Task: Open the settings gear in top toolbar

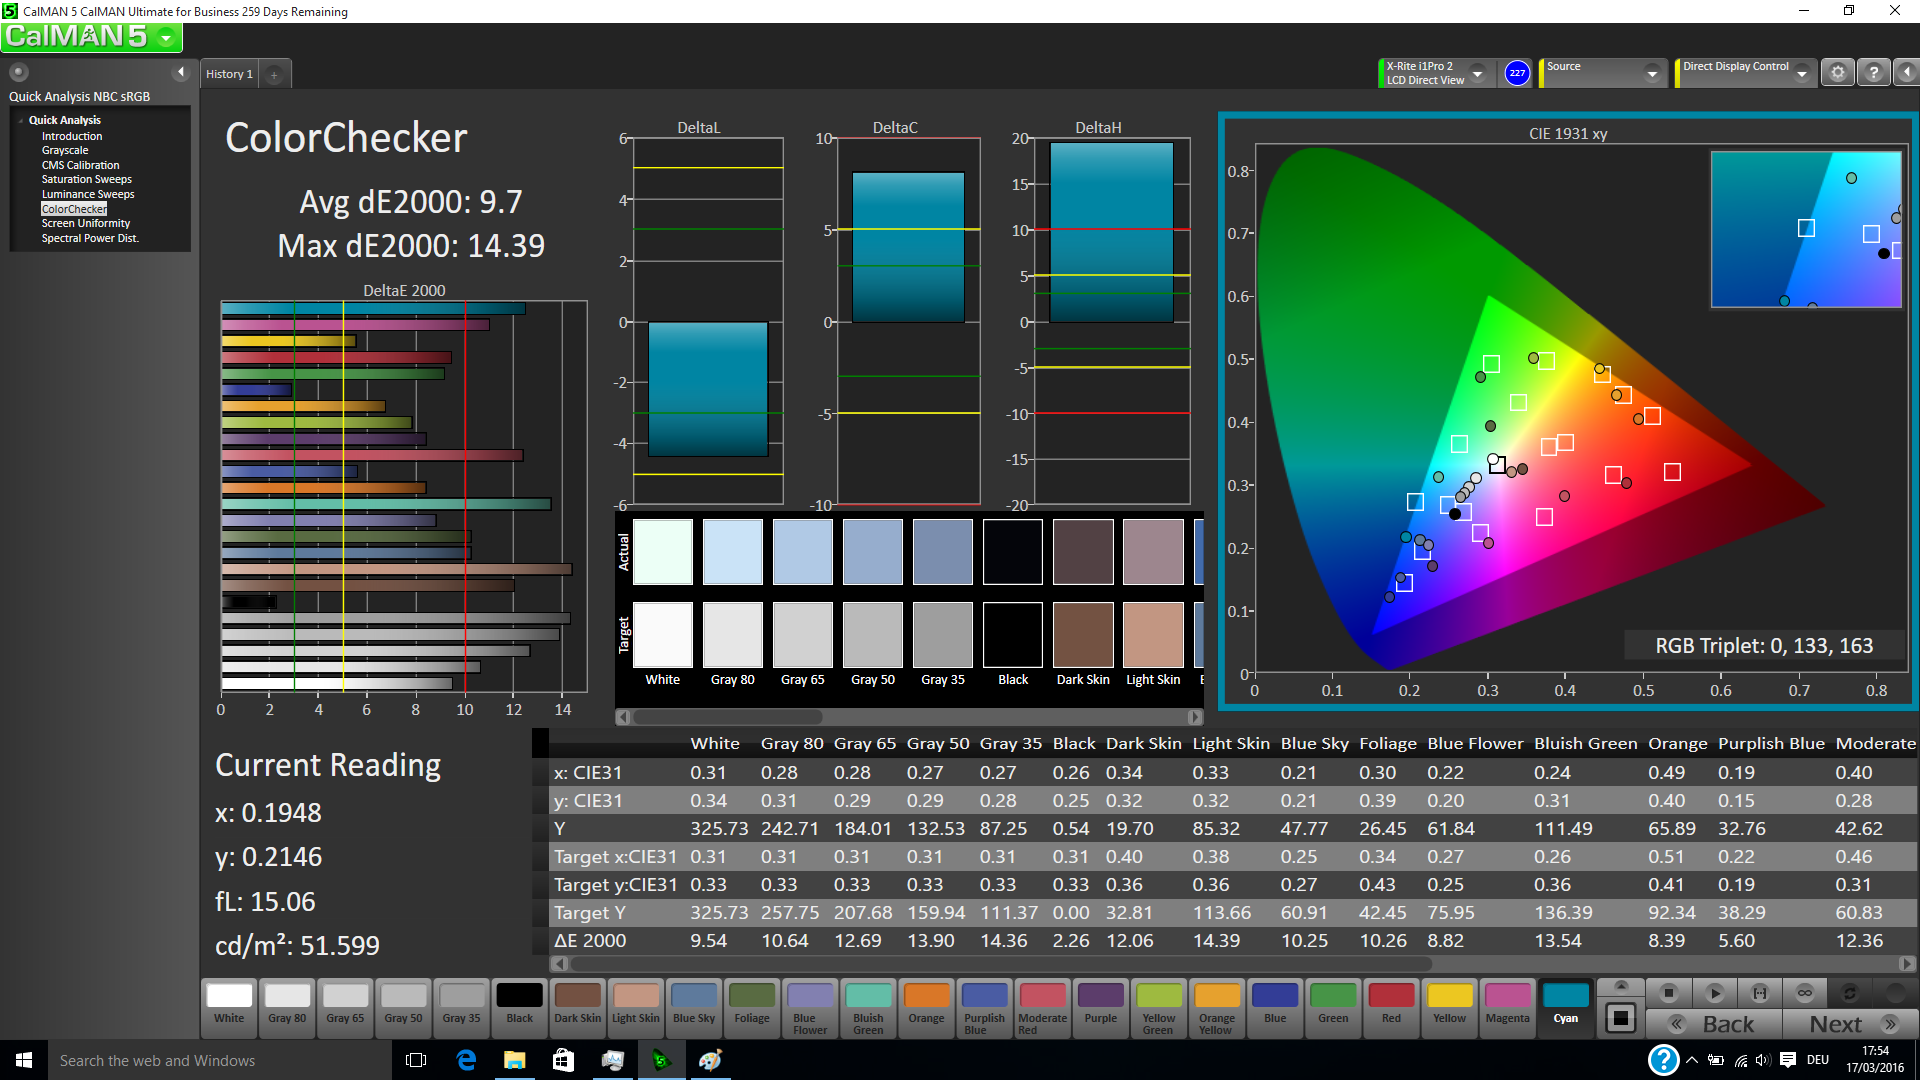Action: (x=1837, y=73)
